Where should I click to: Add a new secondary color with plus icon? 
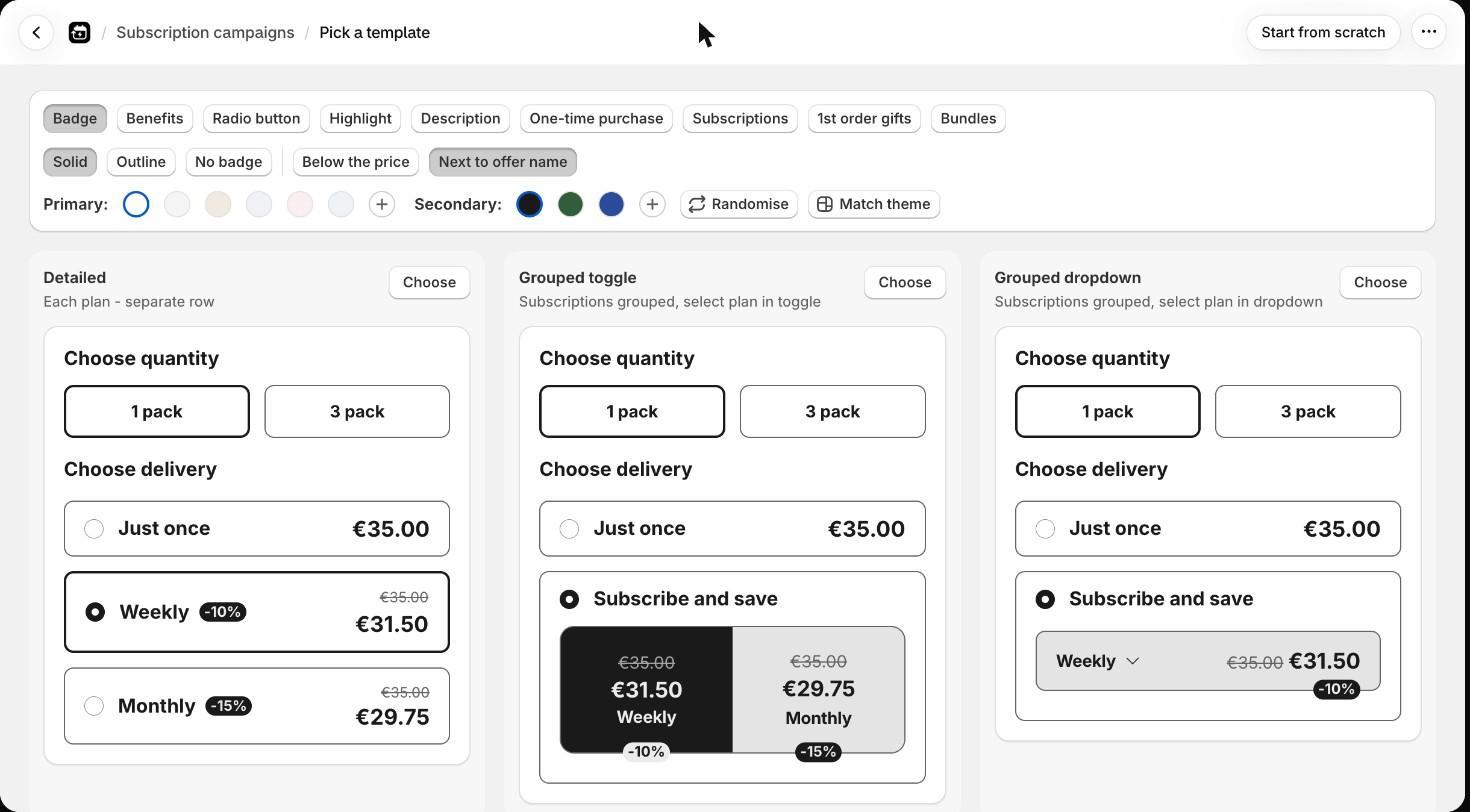coord(652,204)
